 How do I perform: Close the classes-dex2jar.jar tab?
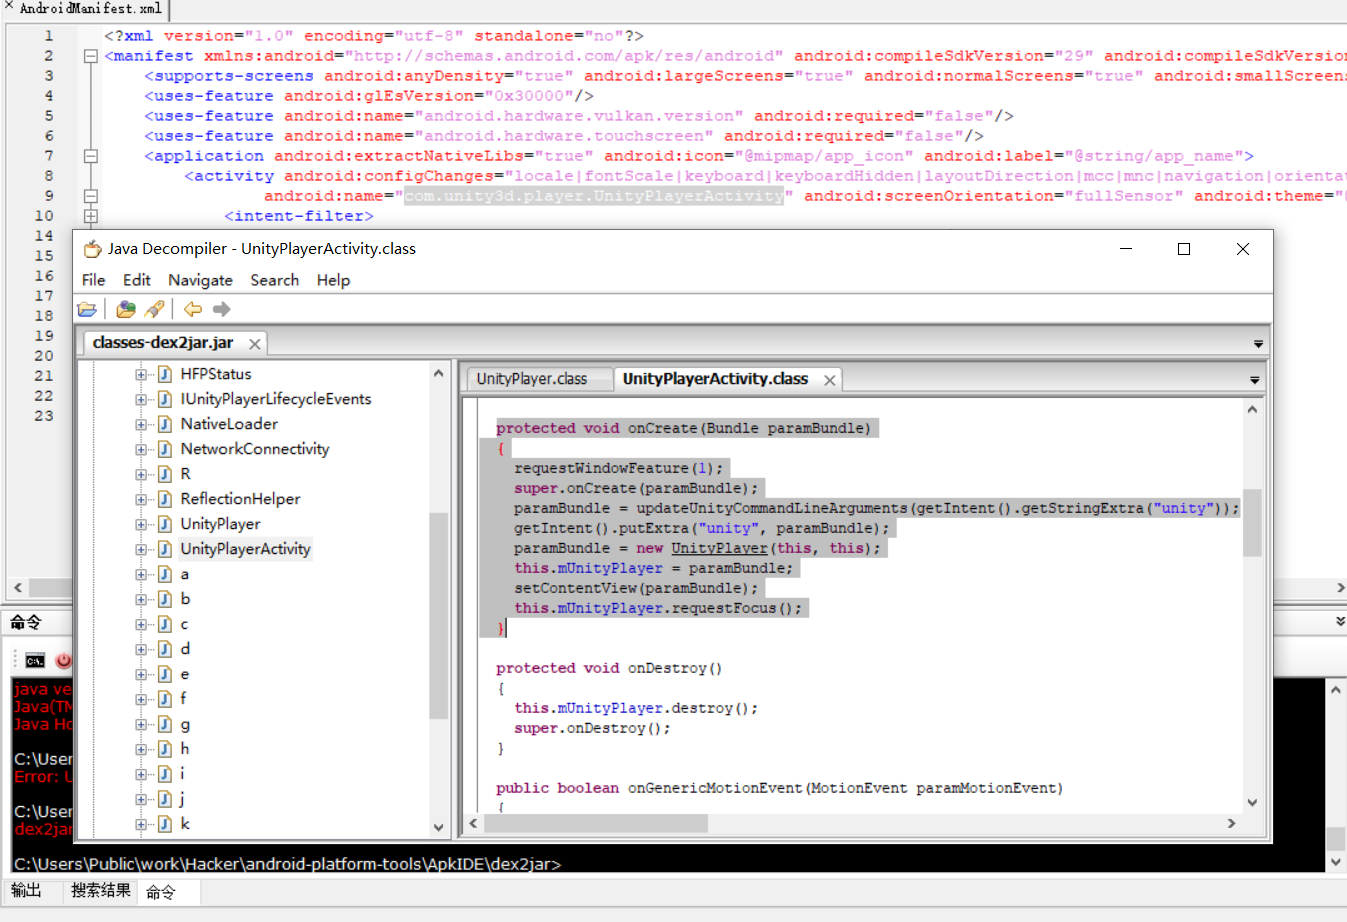pos(255,344)
